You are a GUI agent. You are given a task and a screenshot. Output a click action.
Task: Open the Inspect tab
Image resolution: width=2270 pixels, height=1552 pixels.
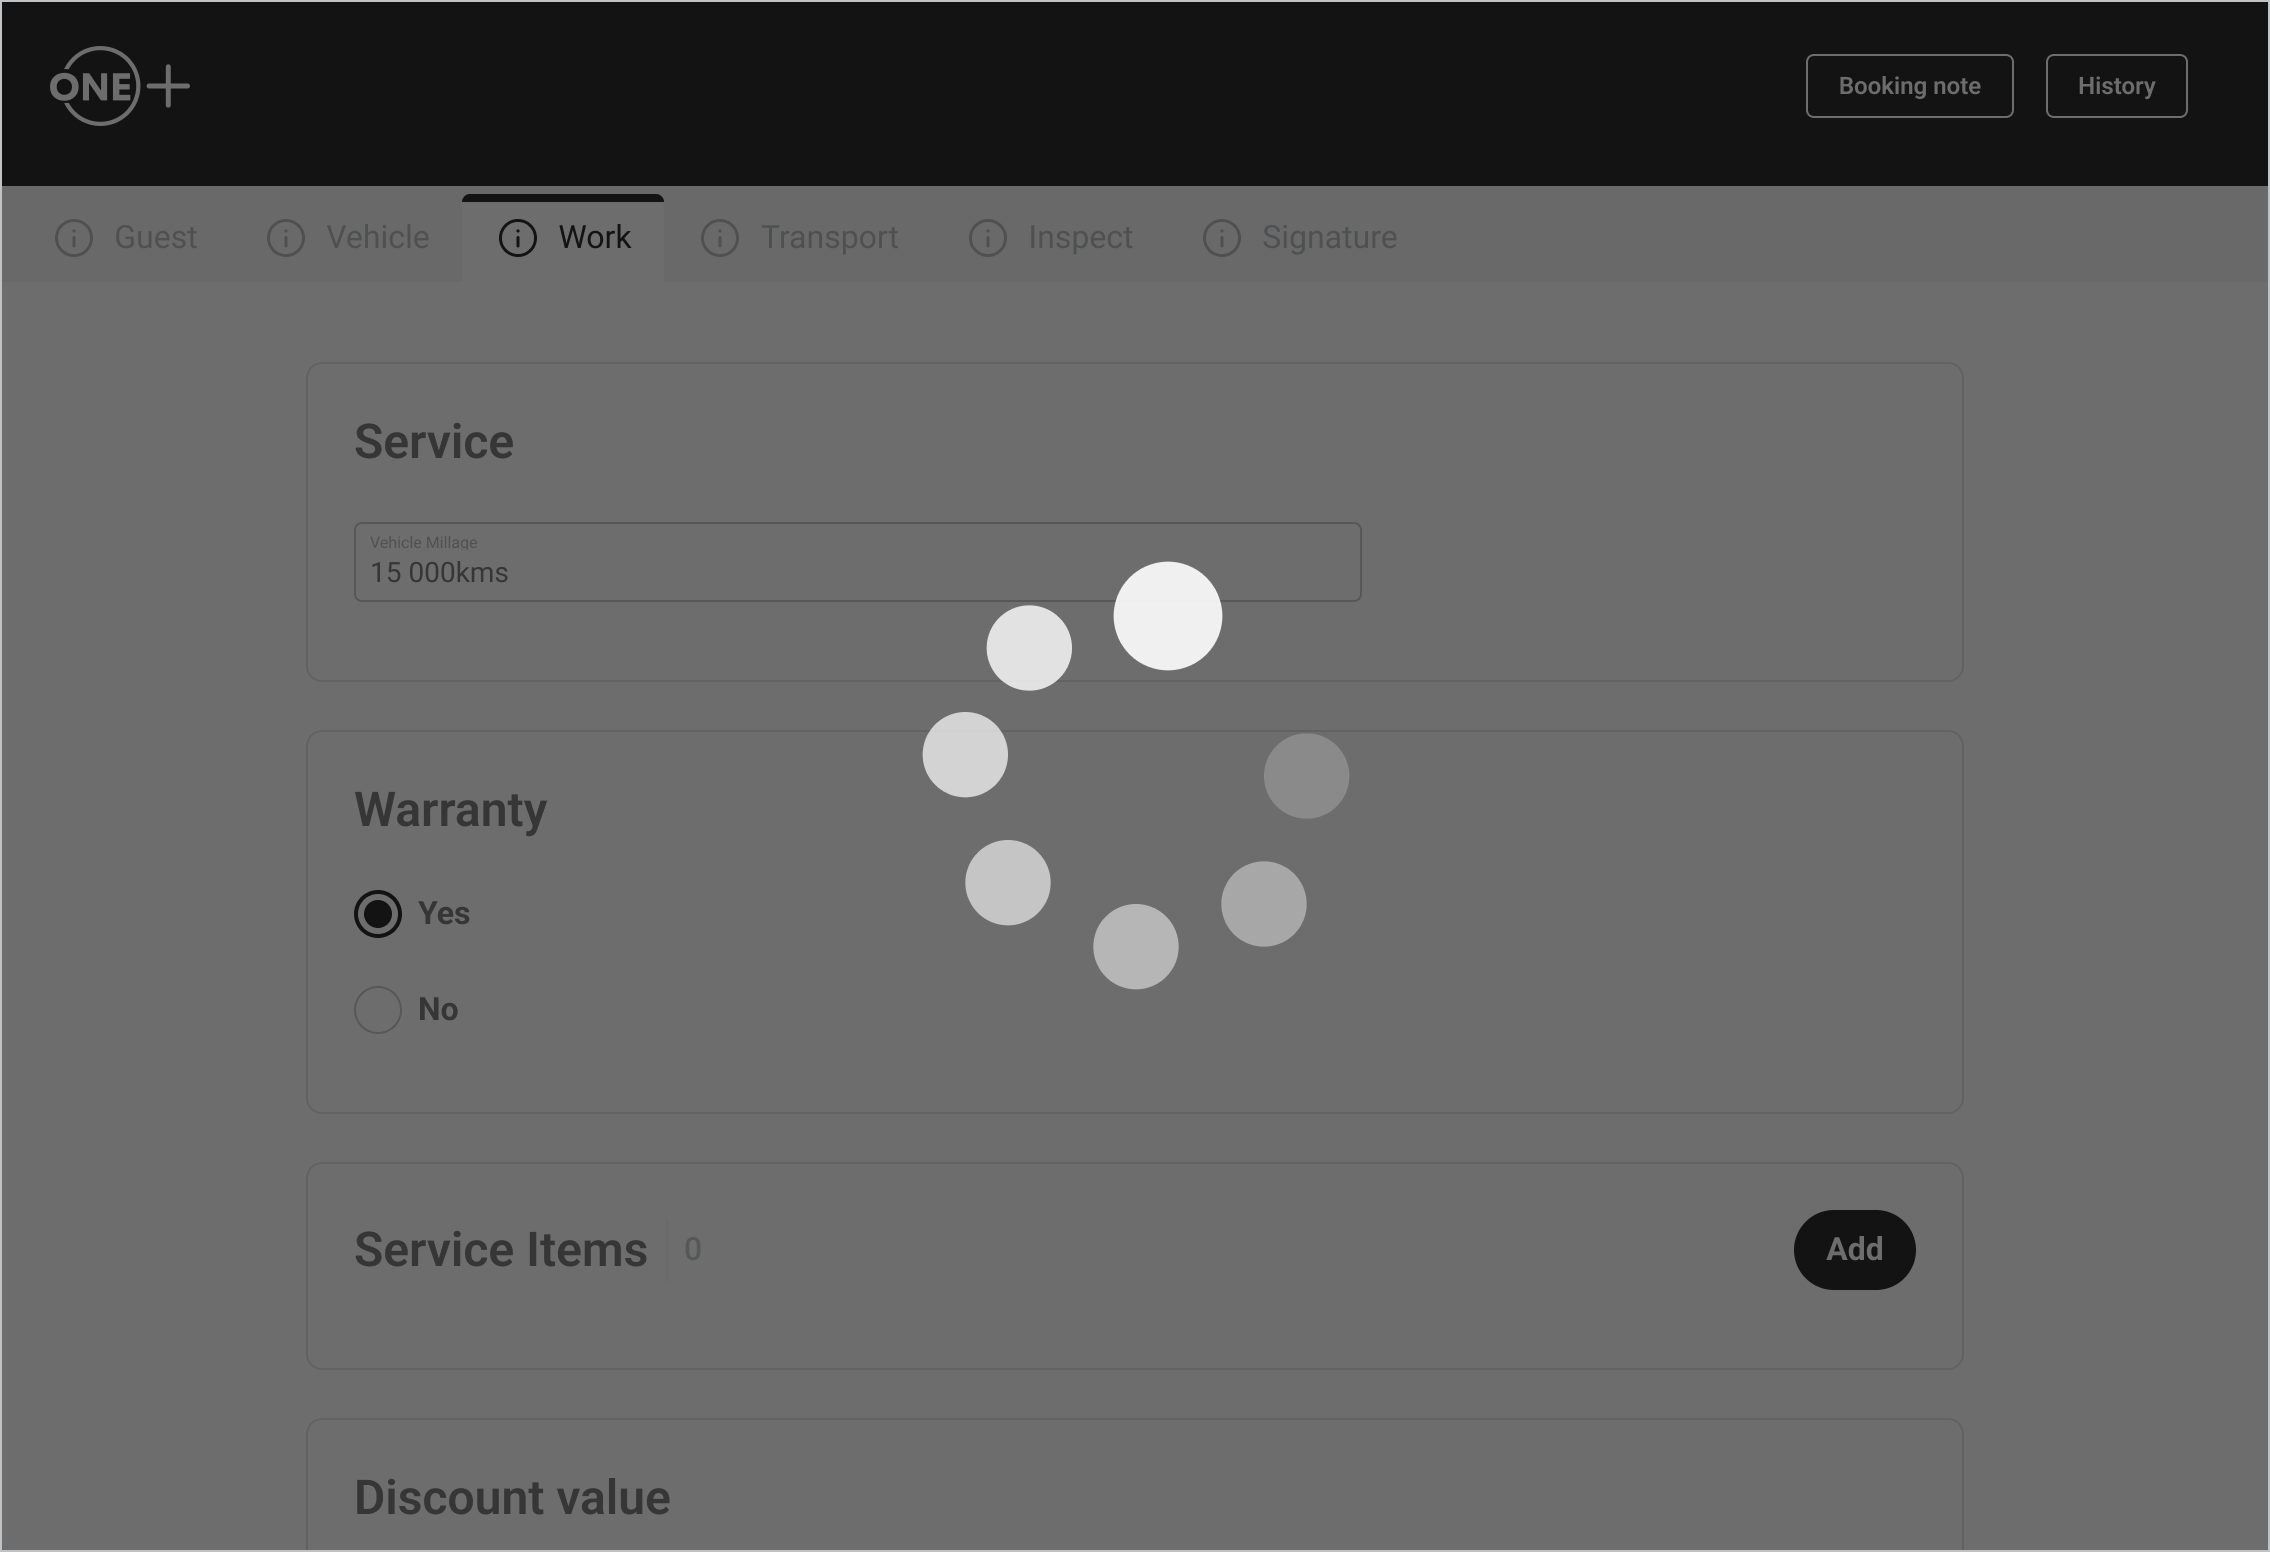[x=1080, y=238]
